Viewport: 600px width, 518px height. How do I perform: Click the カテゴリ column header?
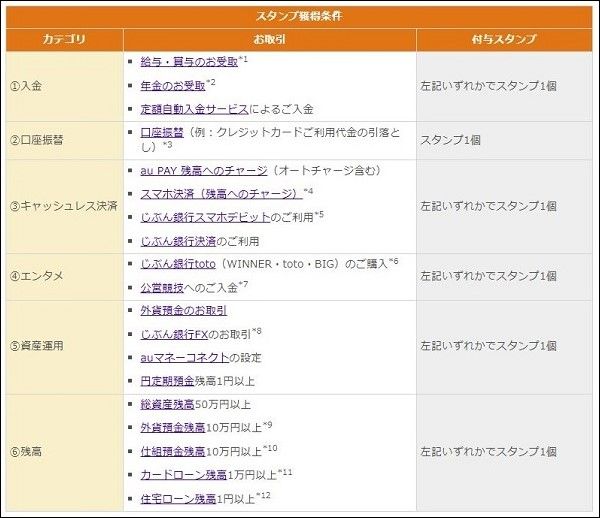click(x=65, y=39)
